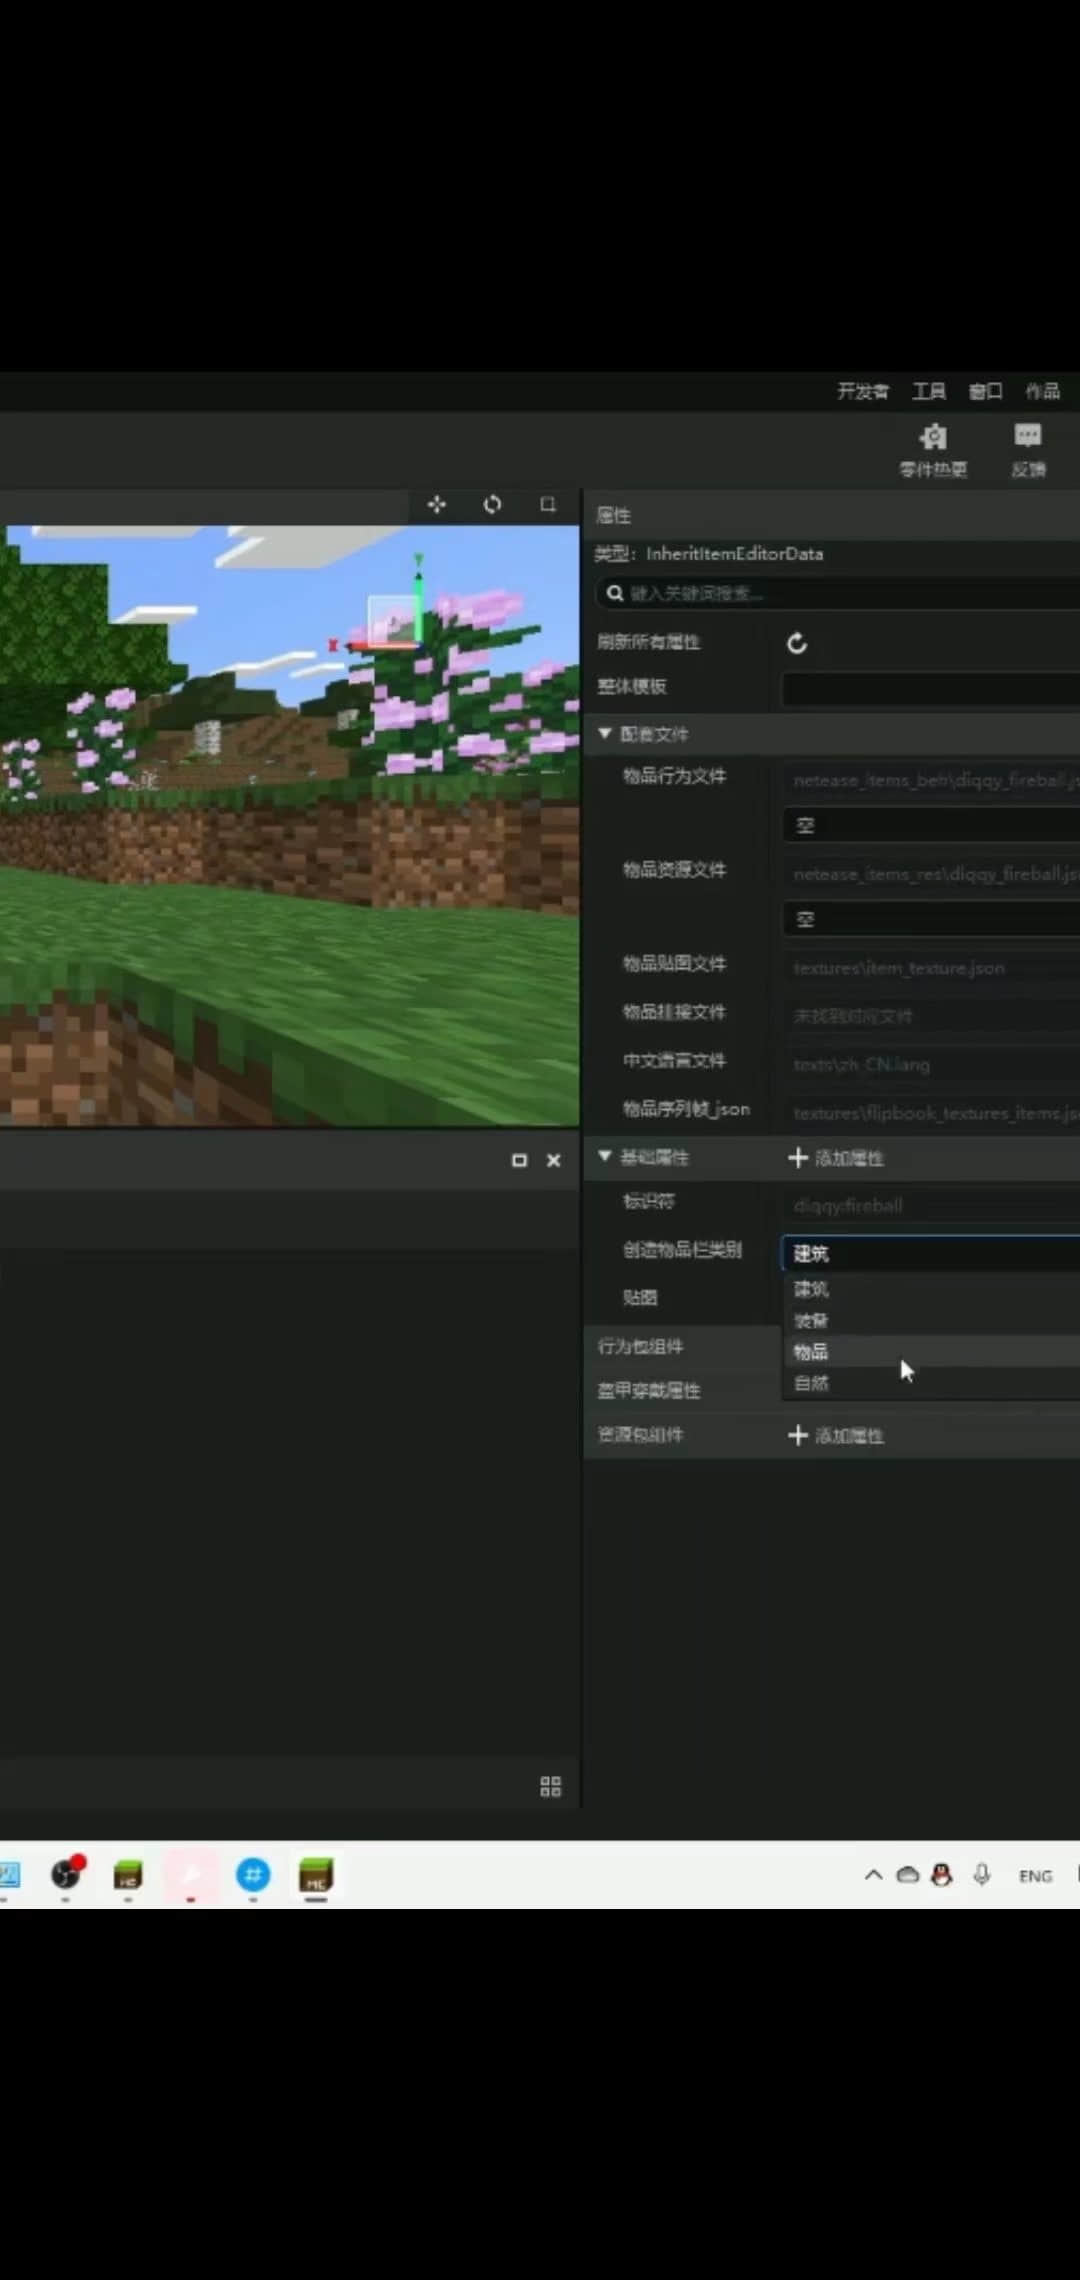The width and height of the screenshot is (1080, 2280).
Task: Click the refresh all properties icon
Action: click(797, 643)
